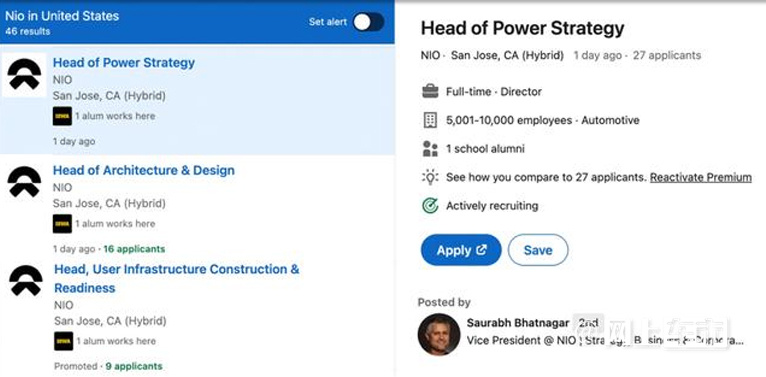This screenshot has width=766, height=377.
Task: Toggle the Set alert switch
Action: 368,22
